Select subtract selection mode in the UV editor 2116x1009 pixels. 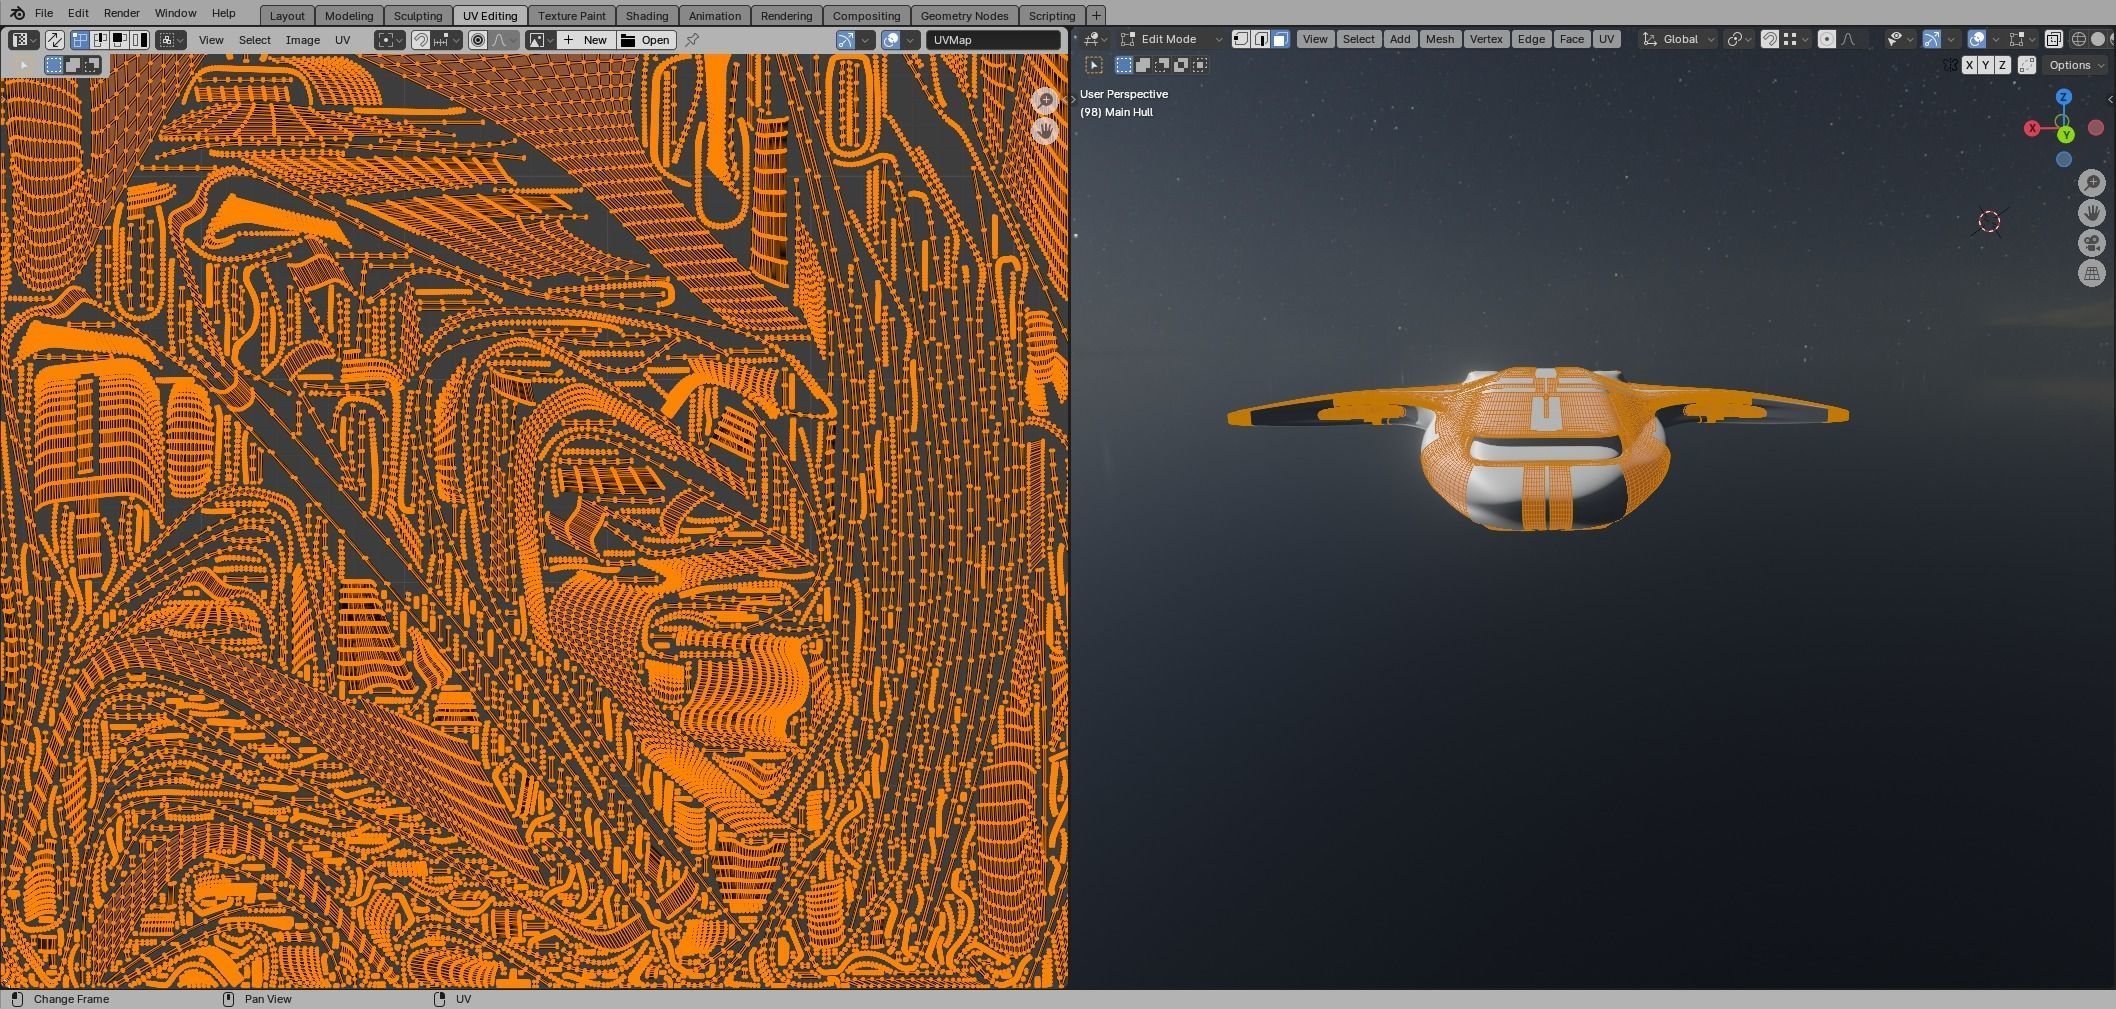pos(91,65)
